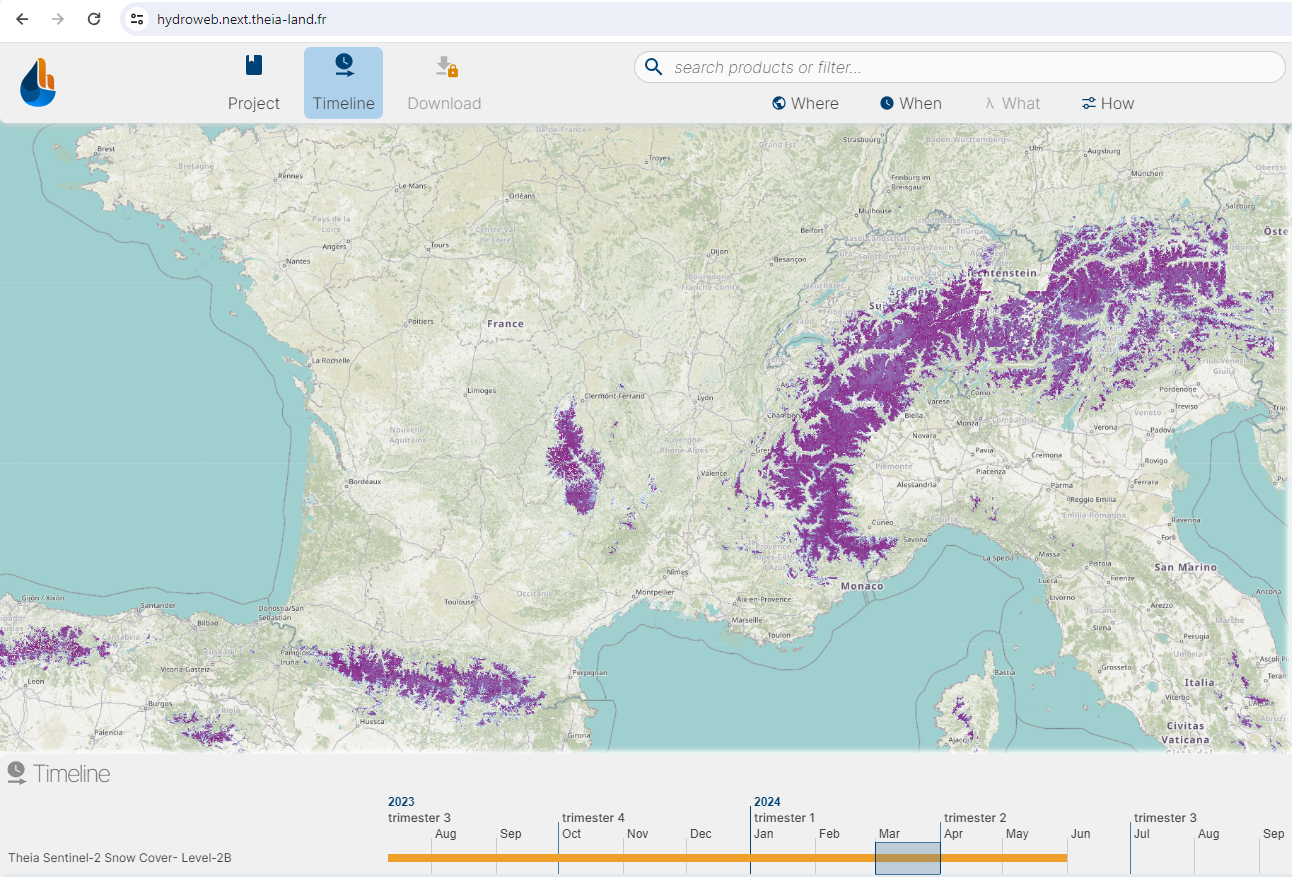
Task: Open the What filter option
Action: point(1012,103)
